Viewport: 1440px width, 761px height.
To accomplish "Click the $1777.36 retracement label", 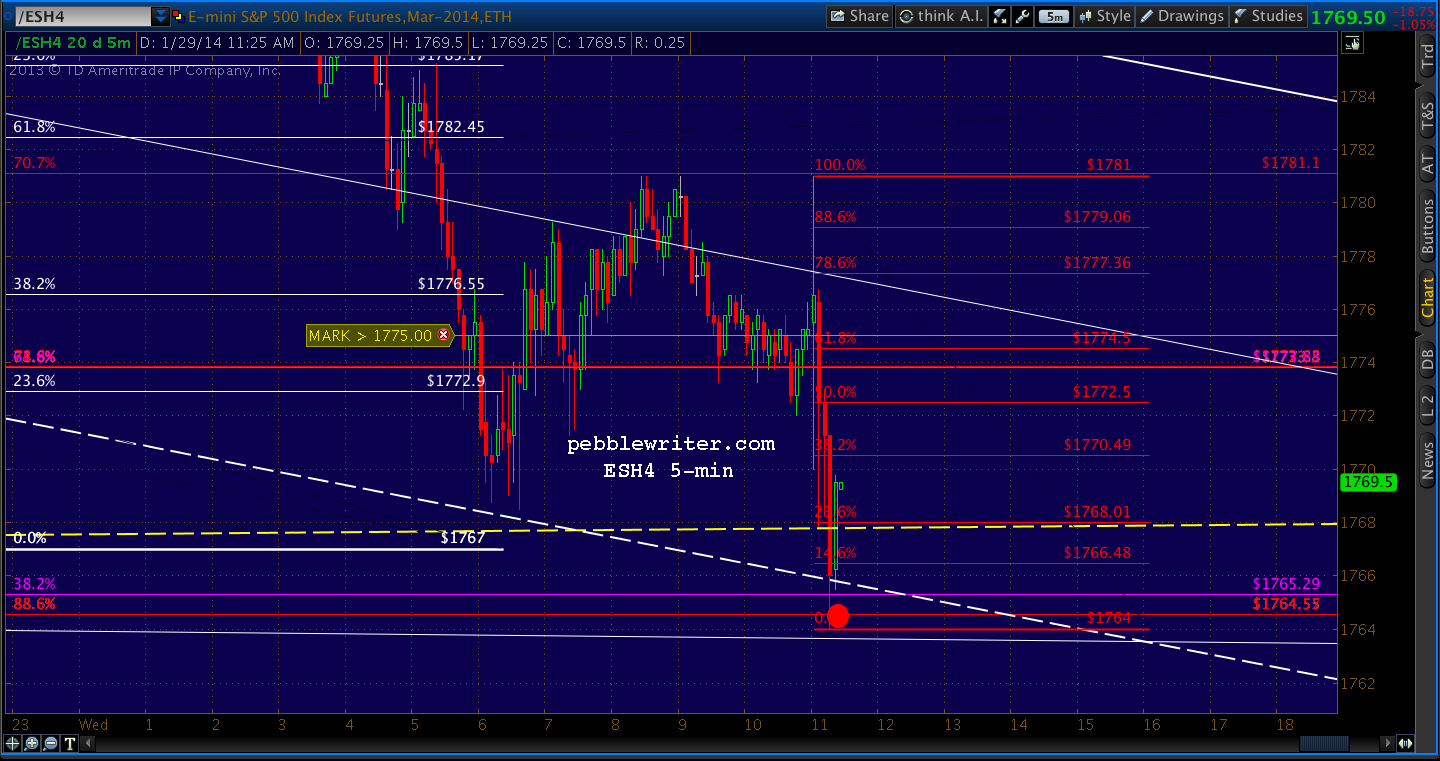I will (x=1098, y=263).
